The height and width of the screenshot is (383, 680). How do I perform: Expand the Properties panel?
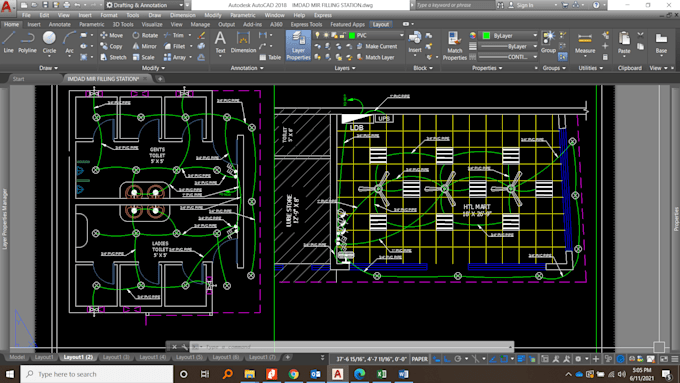coord(487,68)
